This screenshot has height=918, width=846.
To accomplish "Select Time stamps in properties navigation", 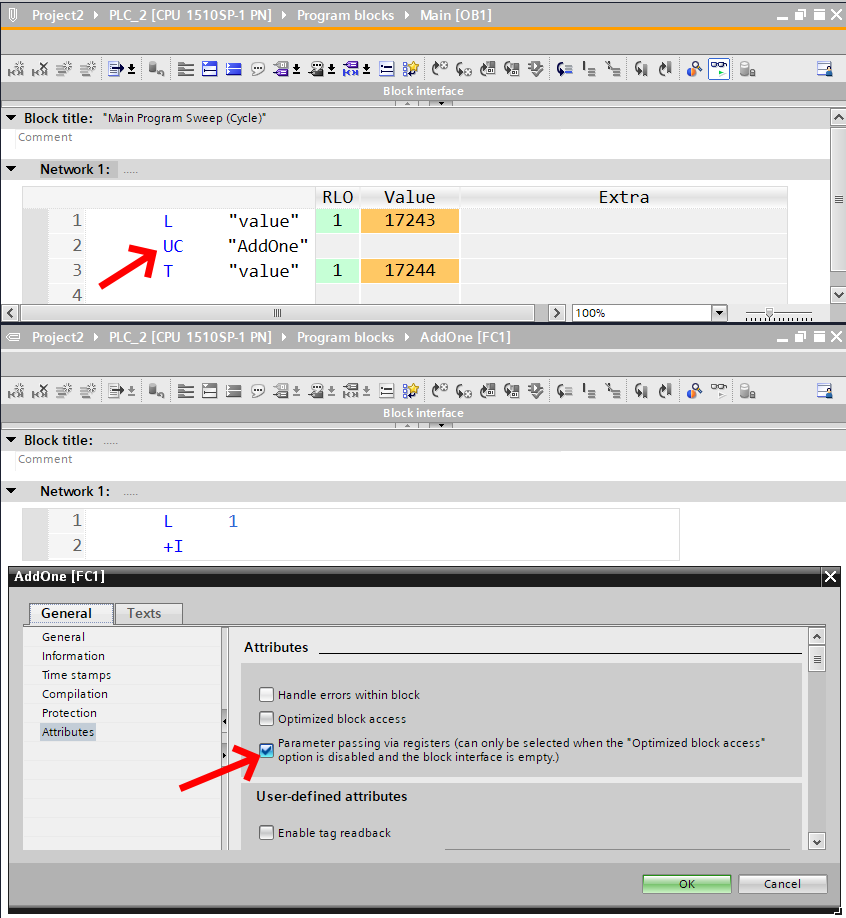I will tap(76, 675).
